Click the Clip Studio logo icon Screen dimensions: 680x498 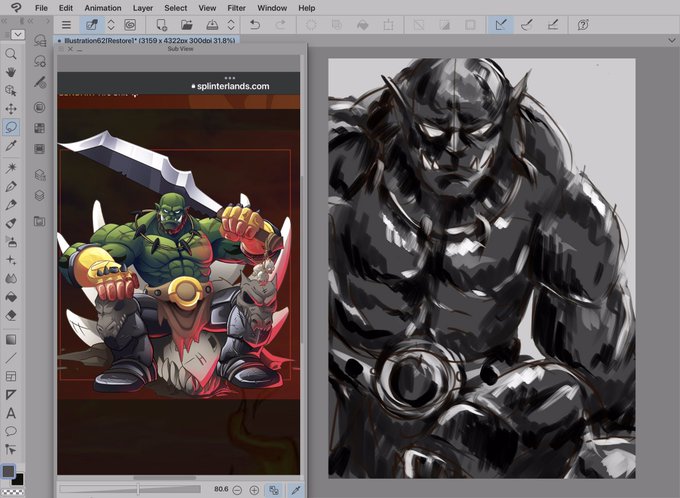16,7
